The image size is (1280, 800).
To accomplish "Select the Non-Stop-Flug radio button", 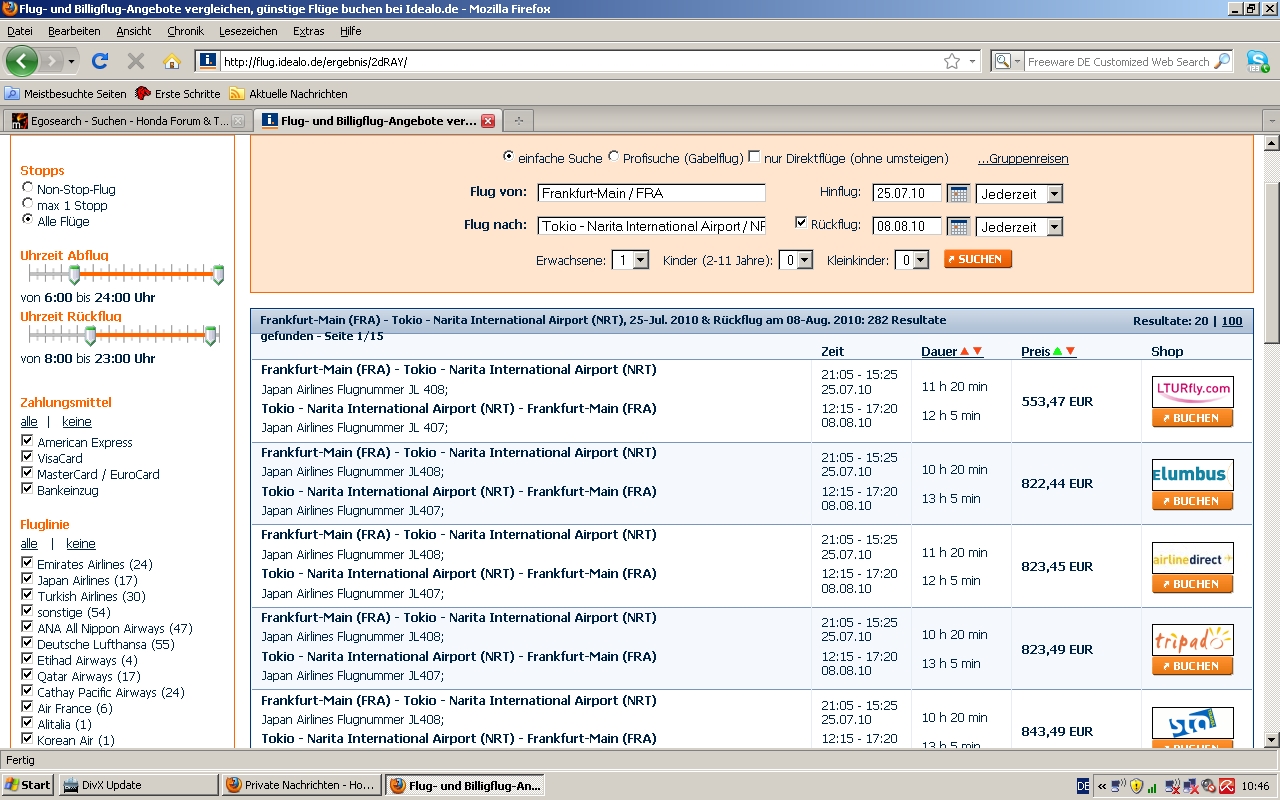I will (27, 188).
